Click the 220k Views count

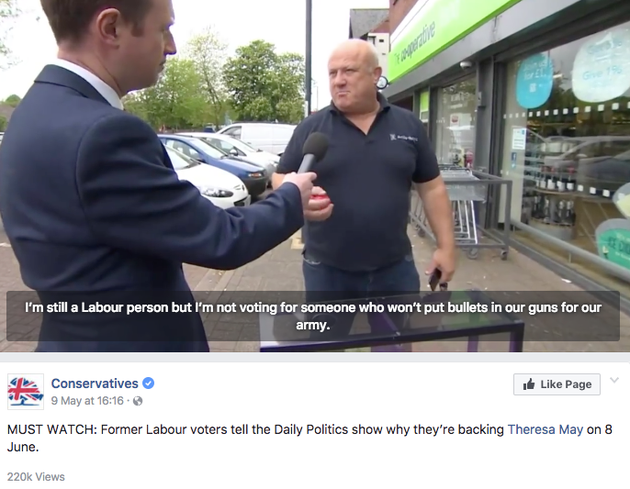pyautogui.click(x=36, y=477)
